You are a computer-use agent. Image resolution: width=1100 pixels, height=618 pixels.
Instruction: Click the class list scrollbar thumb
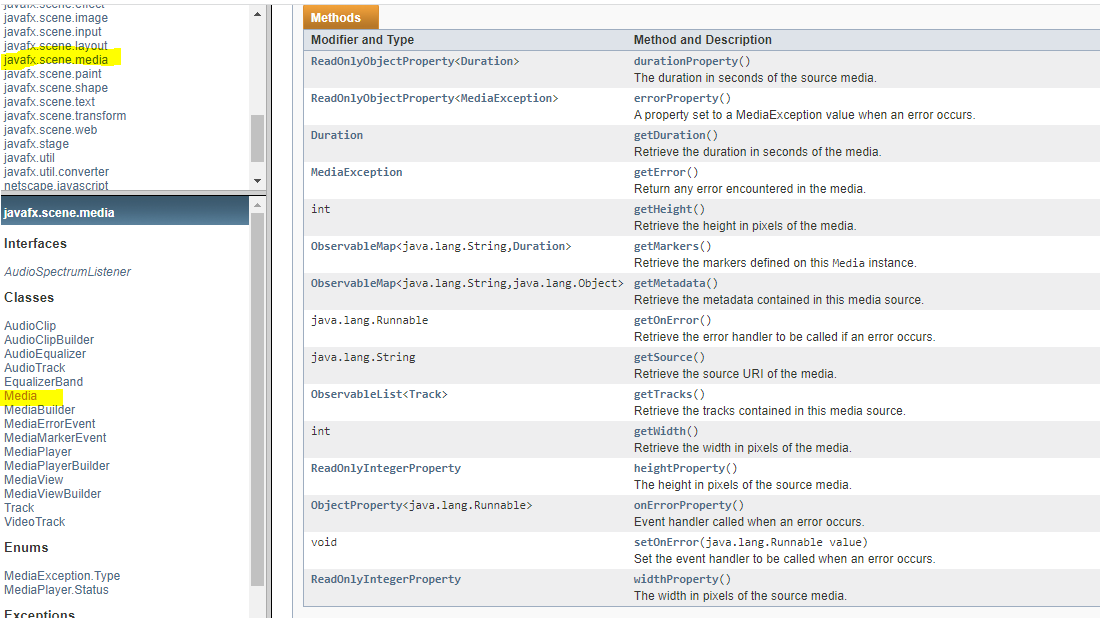point(257,400)
